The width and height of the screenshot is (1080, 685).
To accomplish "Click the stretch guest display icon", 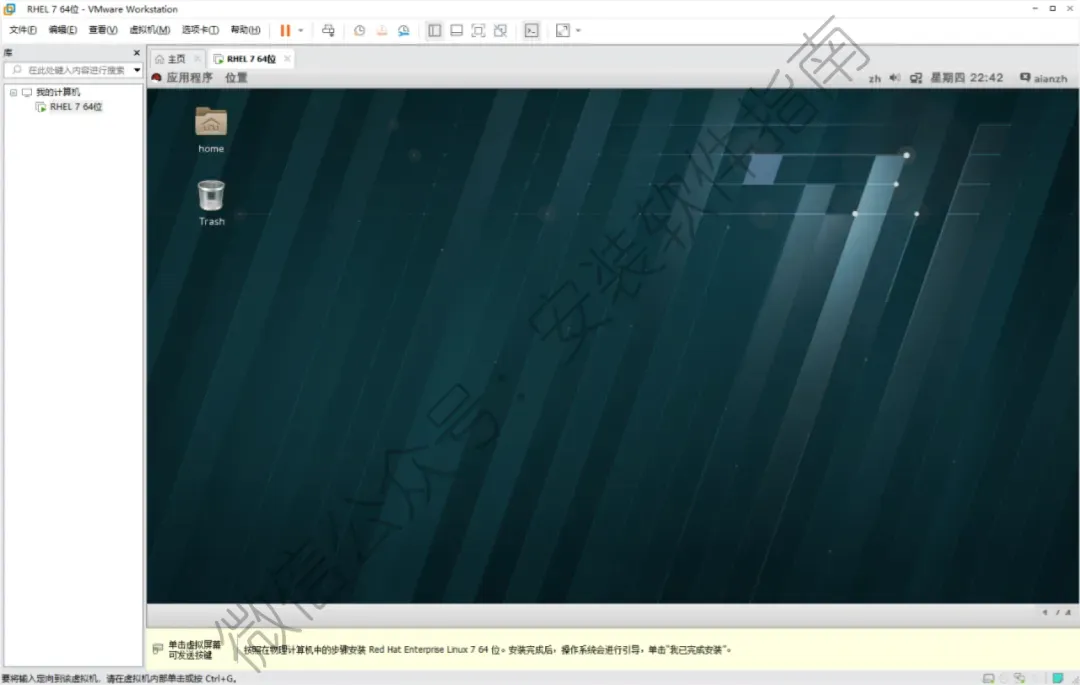I will tap(563, 30).
